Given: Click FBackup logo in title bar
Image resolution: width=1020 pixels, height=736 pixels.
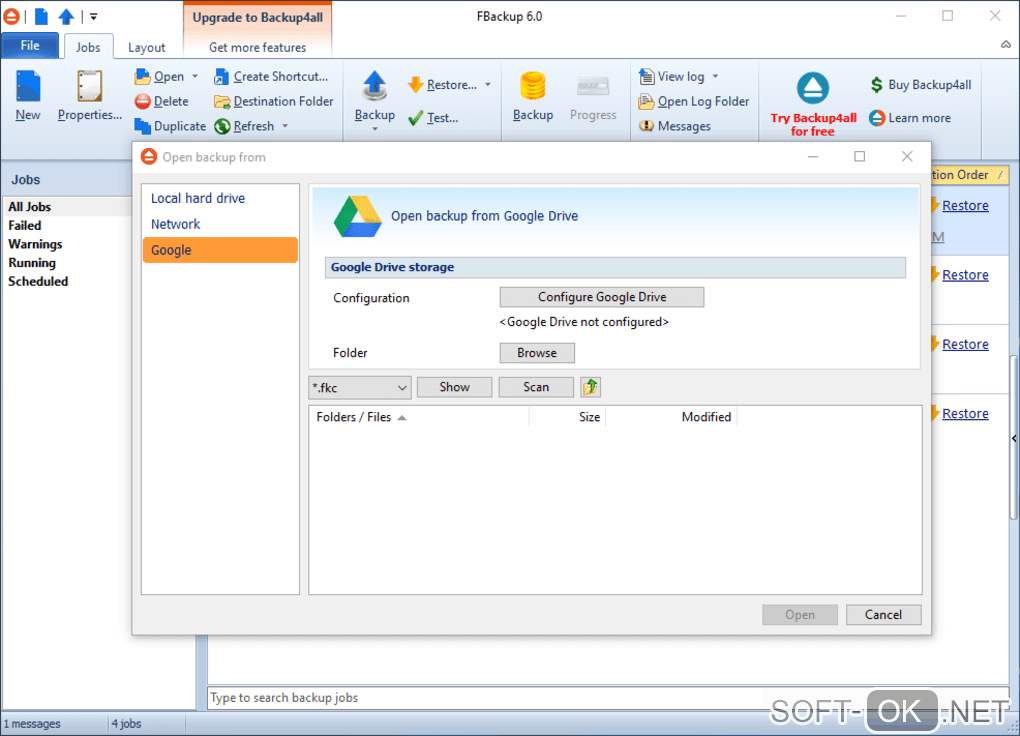Looking at the screenshot, I should coord(11,16).
